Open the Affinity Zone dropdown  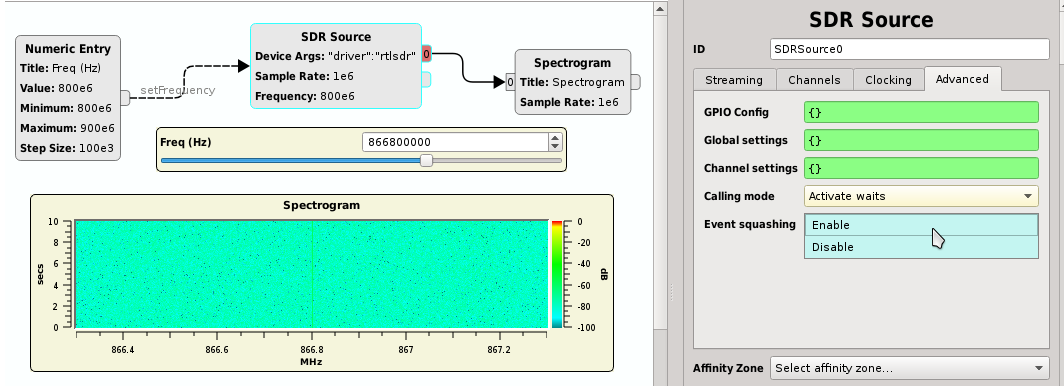pyautogui.click(x=909, y=368)
